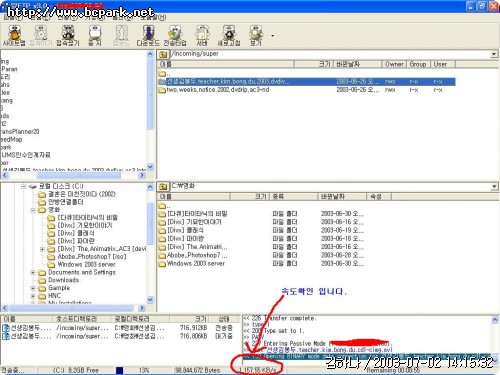Select Windows 2003 server in local tree
Image resolution: width=500 pixels, height=375 pixels.
pyautogui.click(x=87, y=264)
